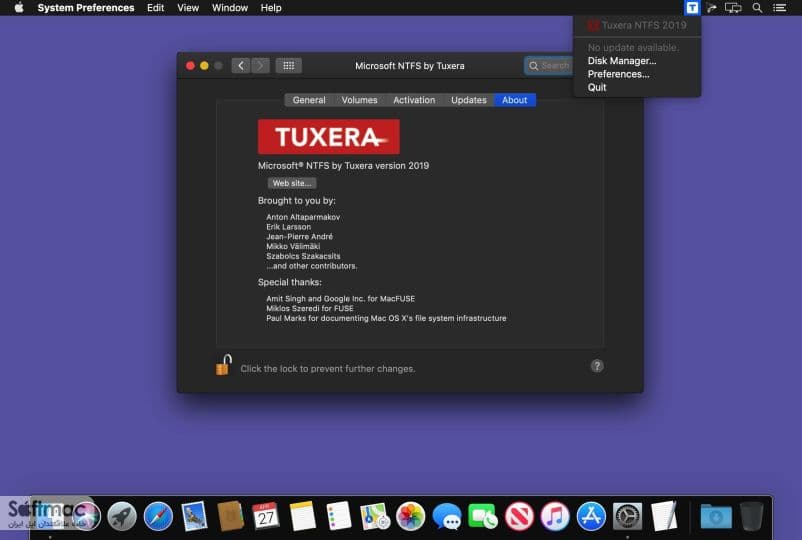The image size is (802, 540).
Task: Open Safari from the dock
Action: tap(159, 516)
